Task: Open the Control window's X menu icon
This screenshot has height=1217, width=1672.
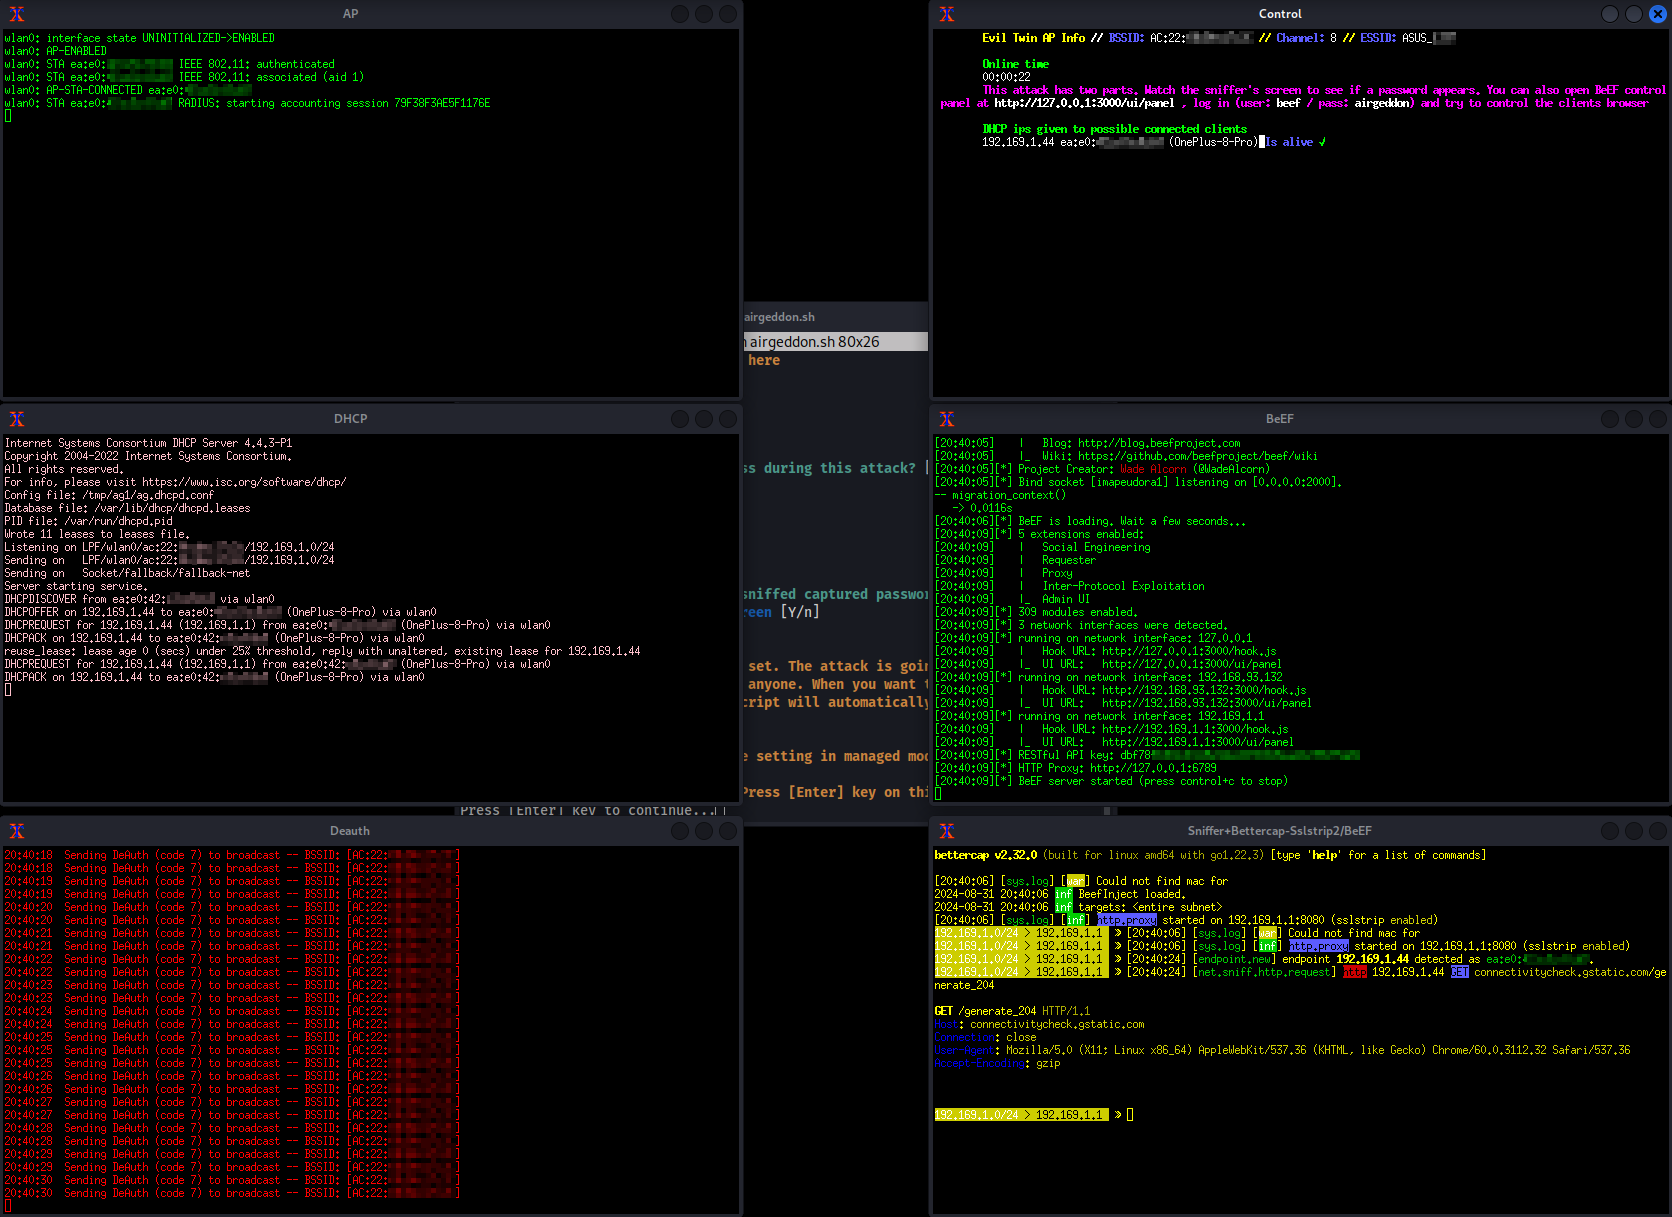Action: (947, 14)
